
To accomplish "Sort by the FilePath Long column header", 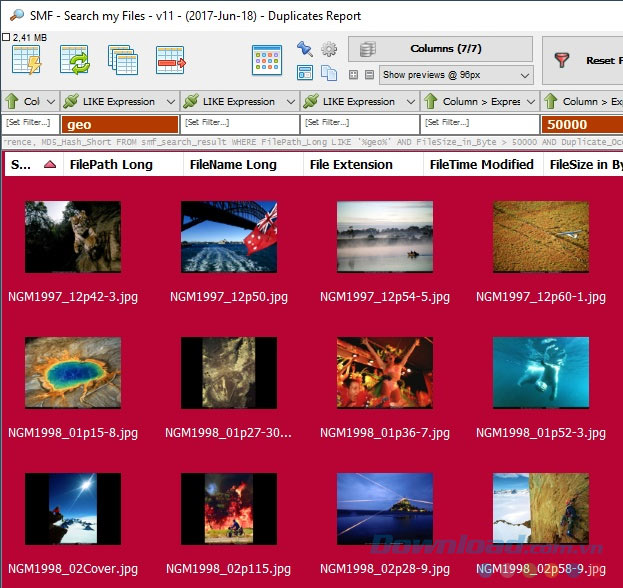I will click(110, 165).
